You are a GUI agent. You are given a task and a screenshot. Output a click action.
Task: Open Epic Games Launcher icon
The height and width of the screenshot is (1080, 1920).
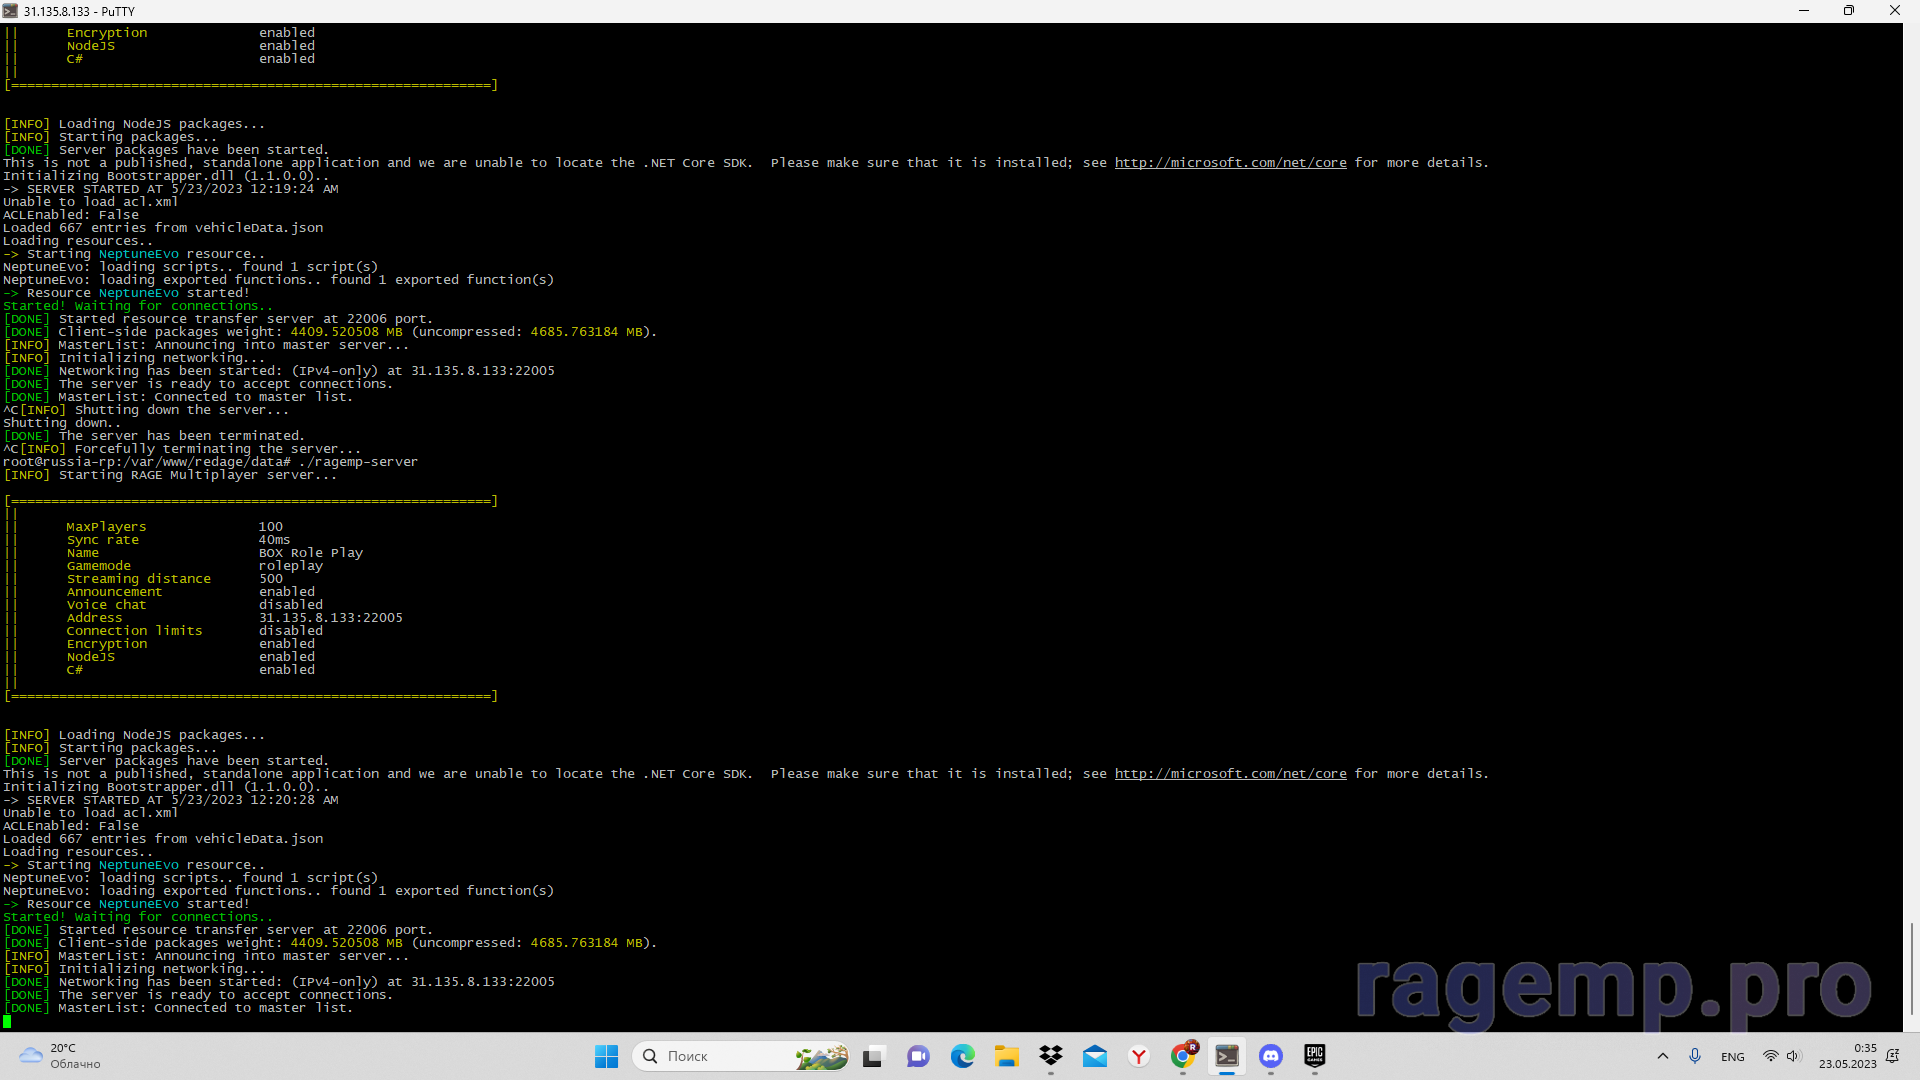[1315, 1056]
